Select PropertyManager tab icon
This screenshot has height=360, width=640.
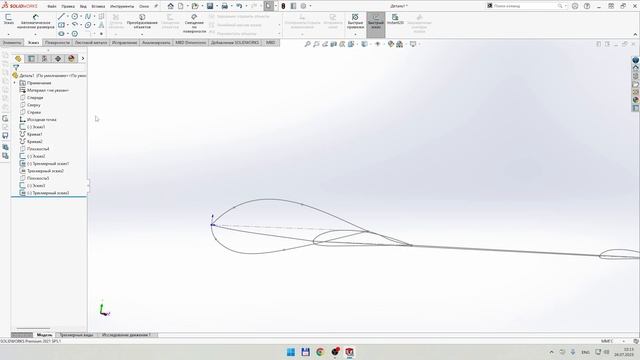(x=31, y=58)
